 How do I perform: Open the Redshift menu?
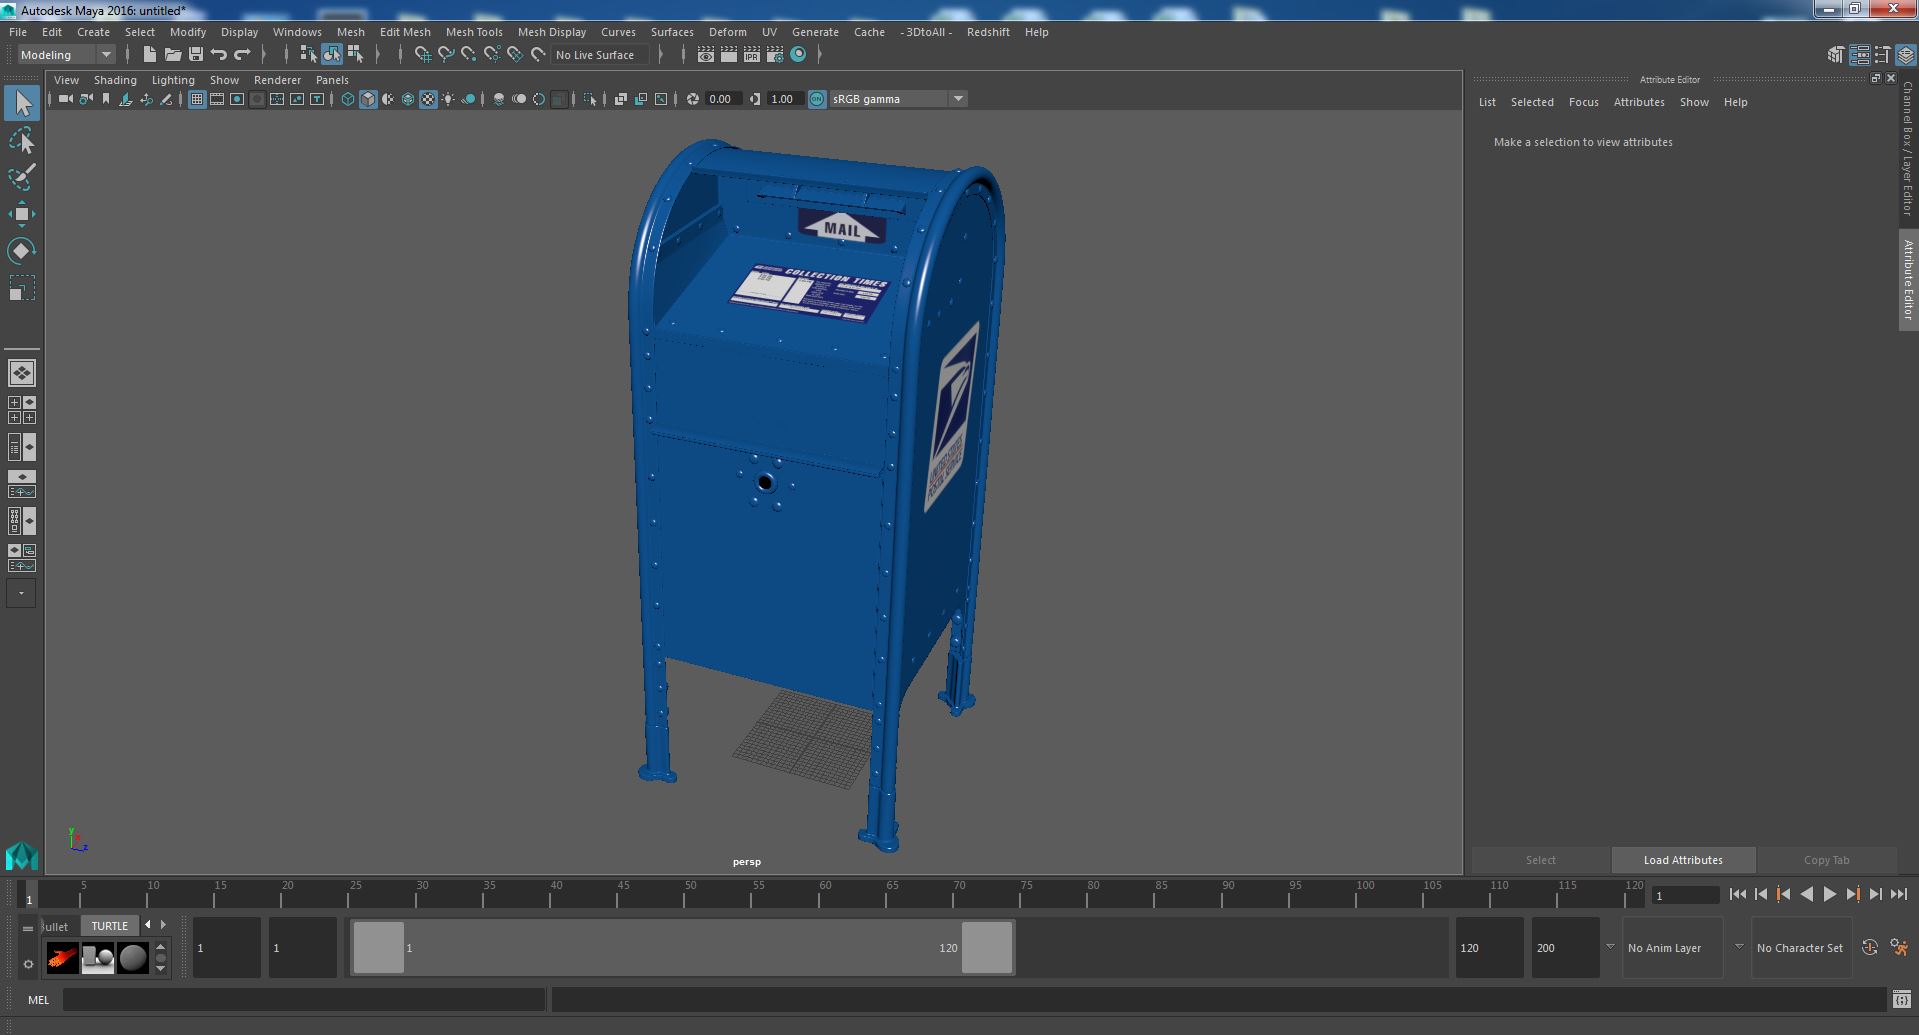[988, 32]
